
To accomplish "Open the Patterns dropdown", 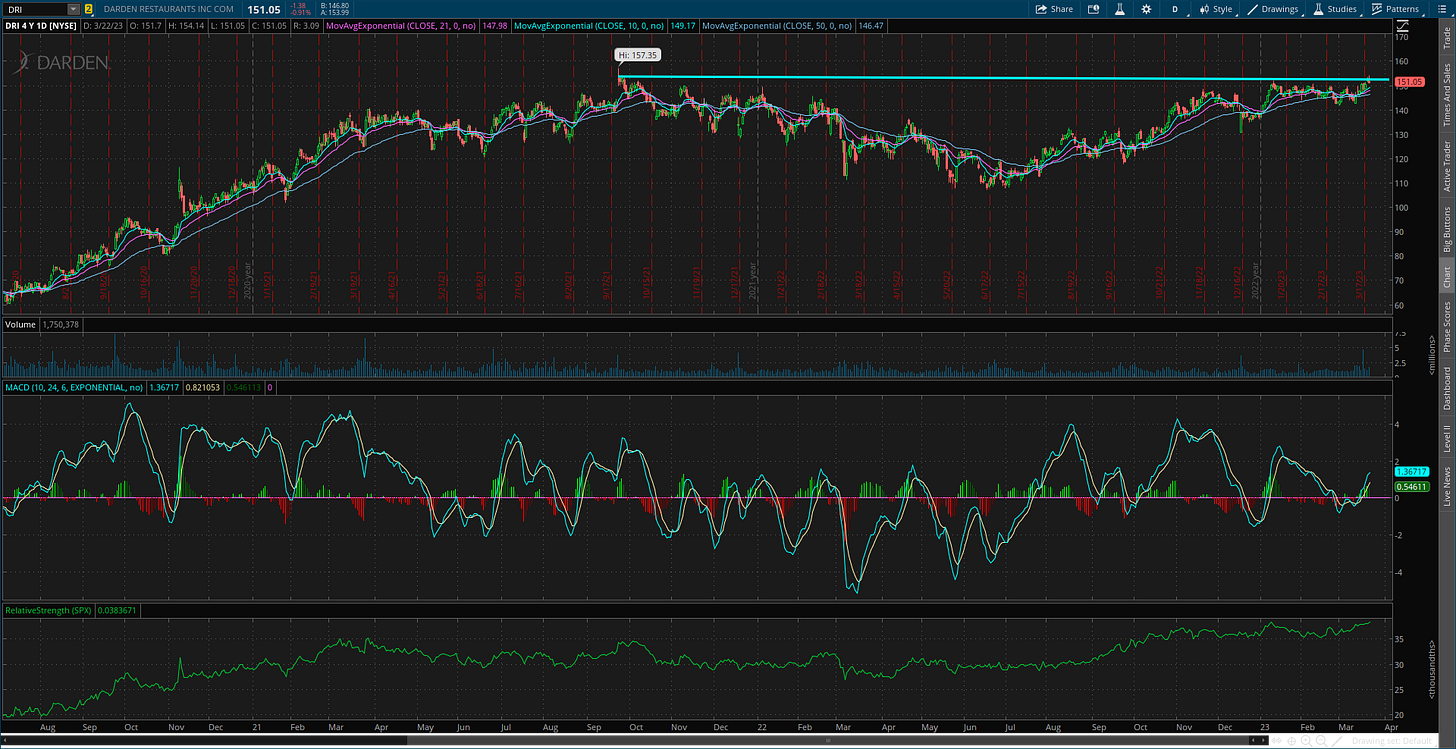I will tap(1395, 9).
